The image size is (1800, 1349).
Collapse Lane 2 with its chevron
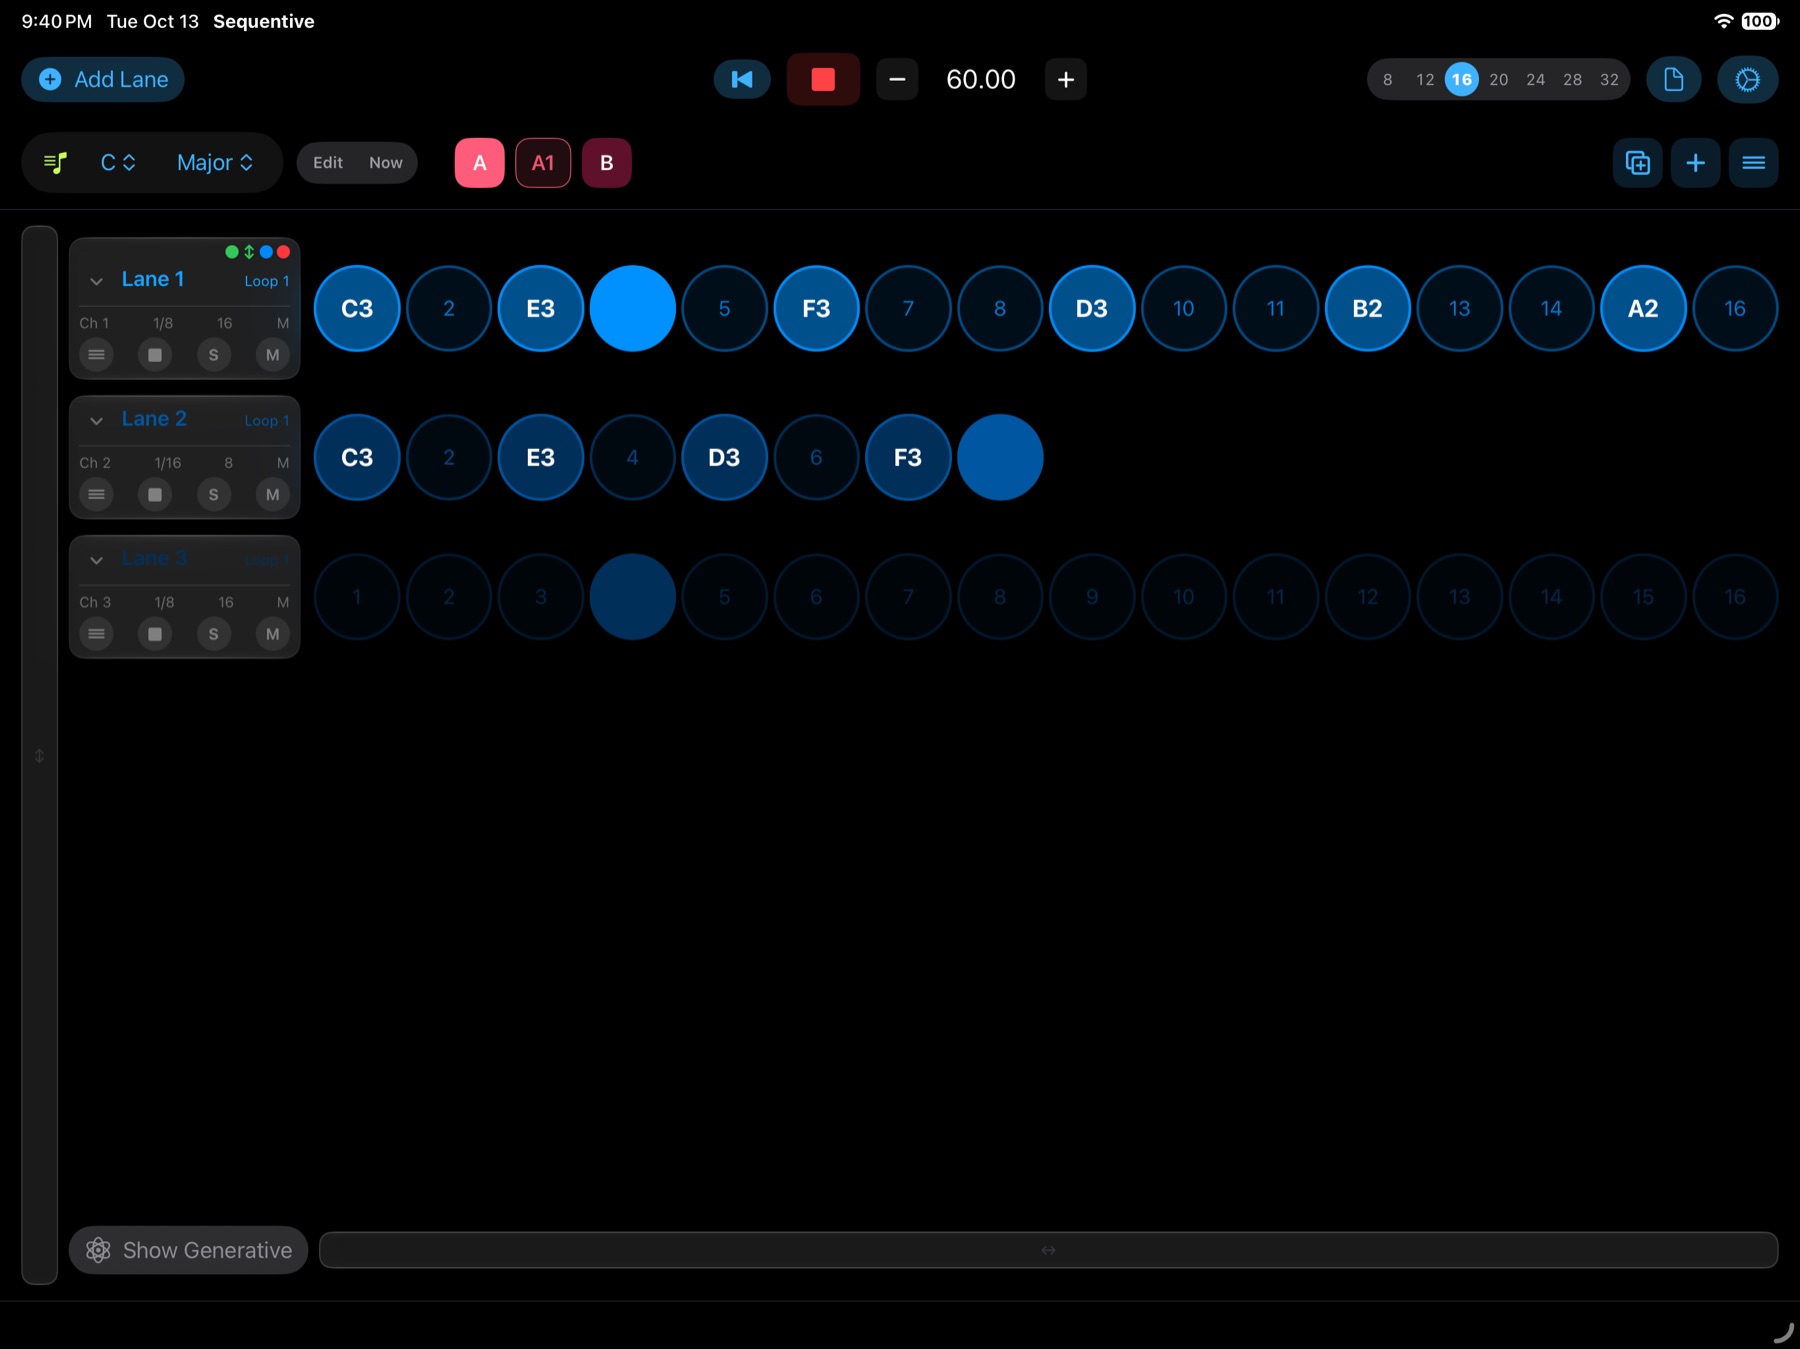pyautogui.click(x=96, y=421)
